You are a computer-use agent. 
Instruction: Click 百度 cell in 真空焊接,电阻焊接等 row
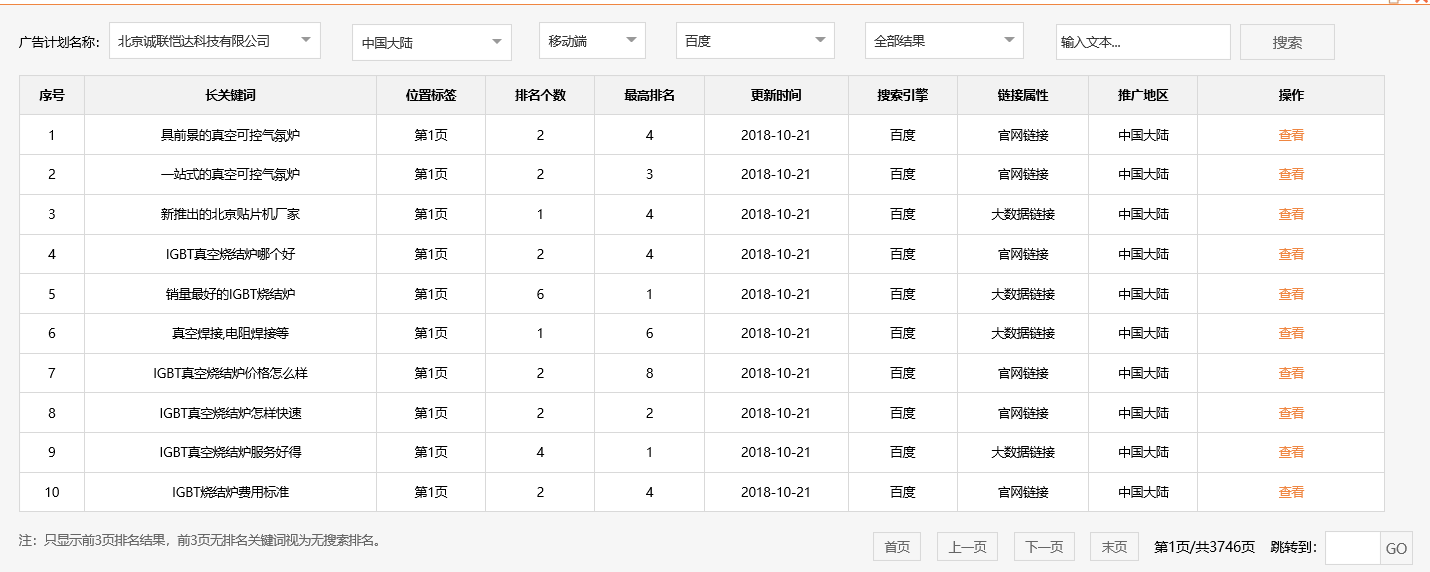coord(903,333)
